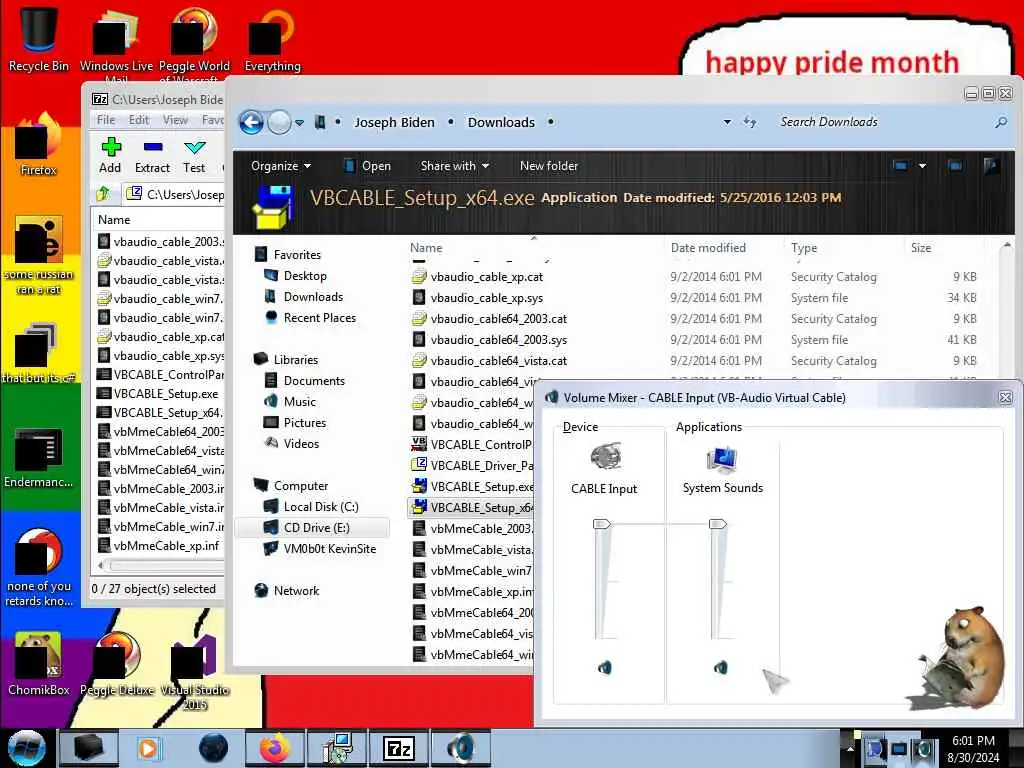Click Joseph Biden in the breadcrumb
Viewport: 1024px width, 768px height.
394,122
